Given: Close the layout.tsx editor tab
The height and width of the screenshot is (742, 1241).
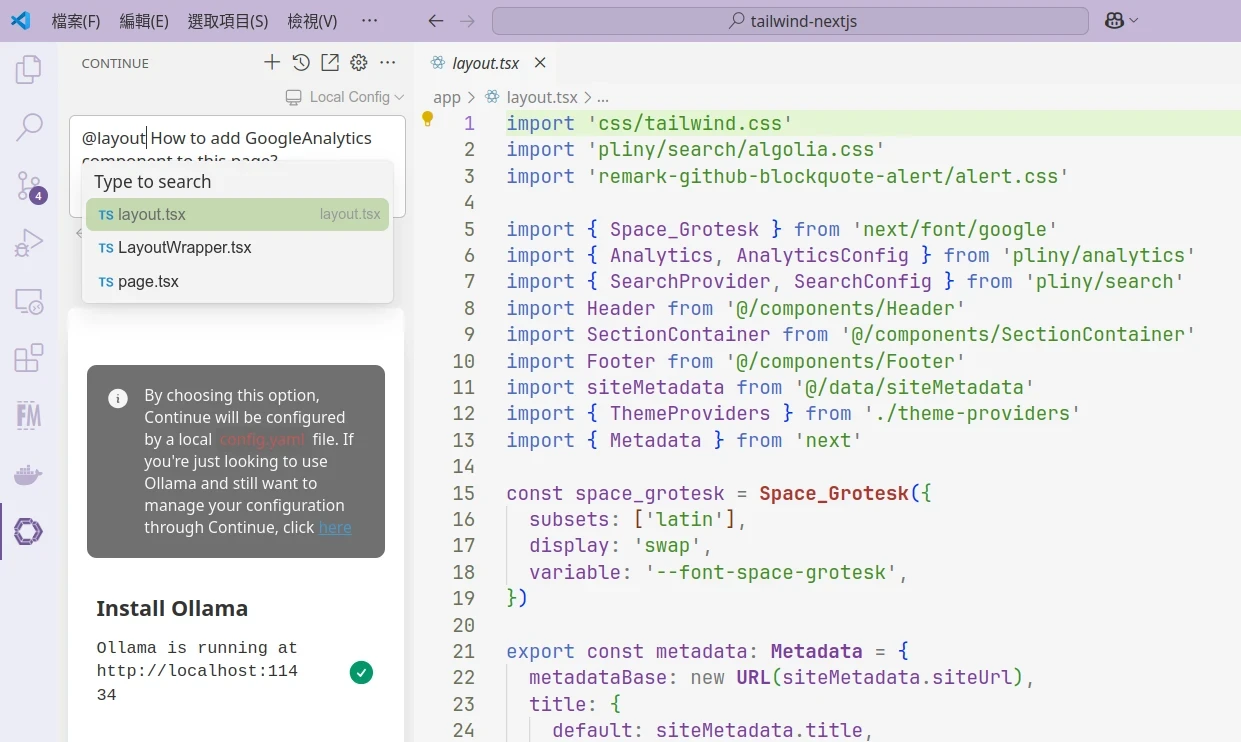Looking at the screenshot, I should (540, 63).
